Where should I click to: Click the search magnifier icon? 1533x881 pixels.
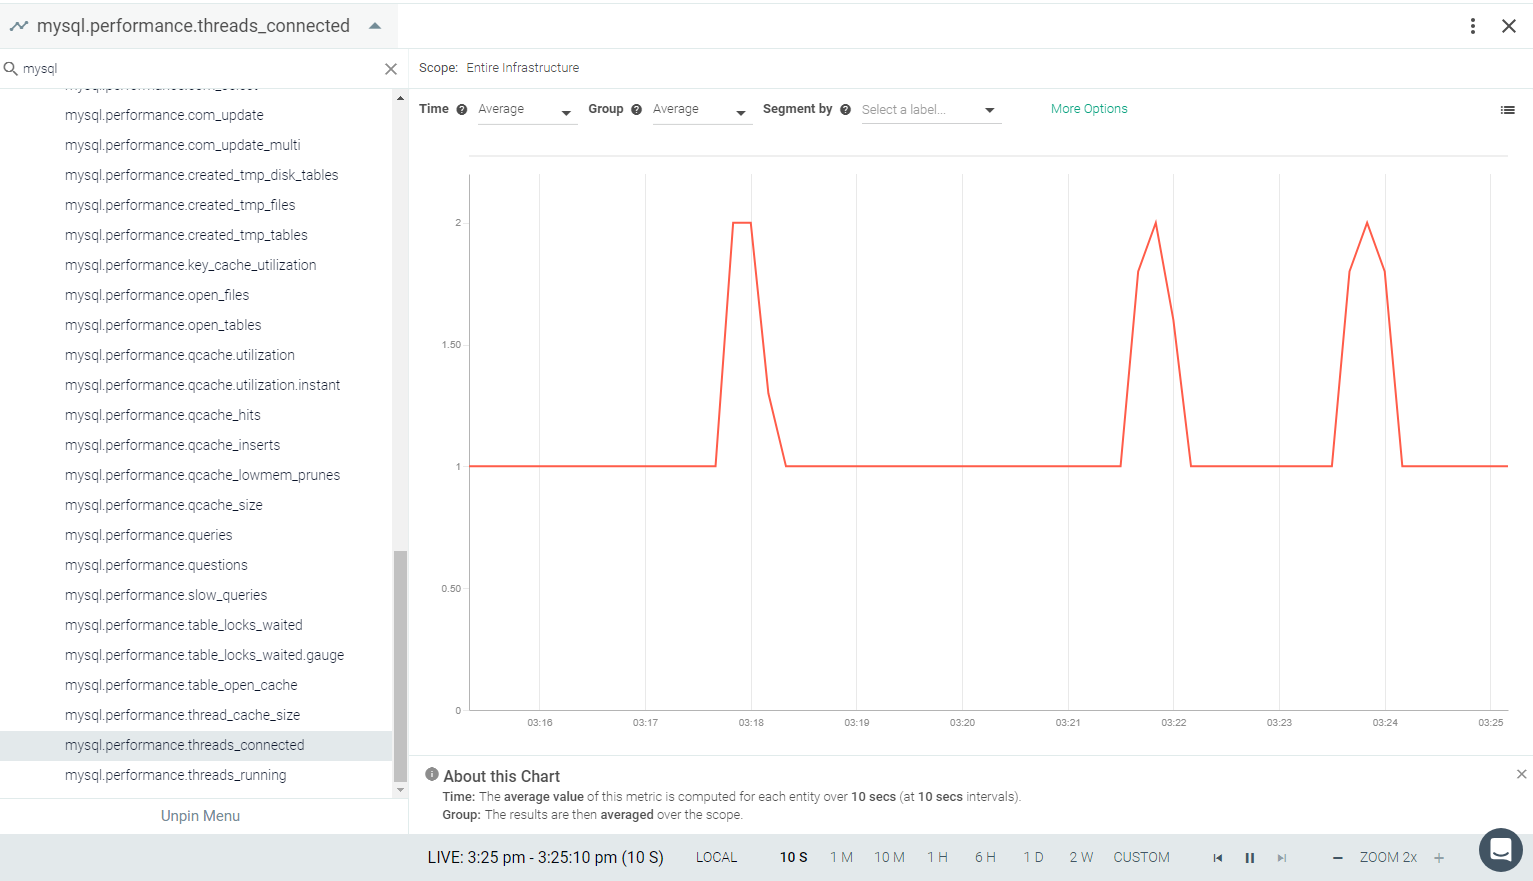pyautogui.click(x=11, y=68)
